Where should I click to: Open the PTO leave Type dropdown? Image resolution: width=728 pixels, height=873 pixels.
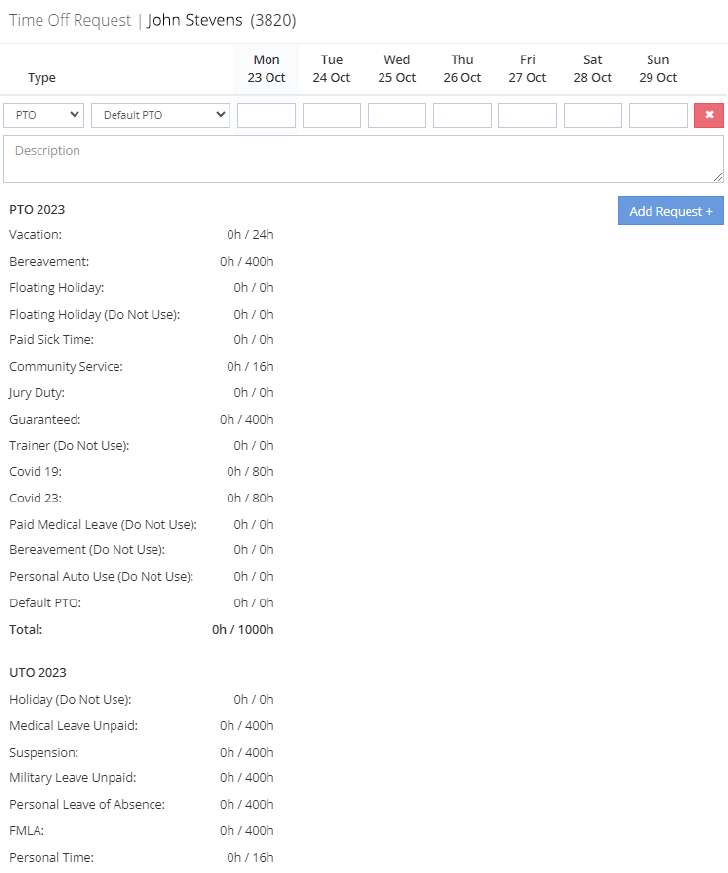coord(43,115)
